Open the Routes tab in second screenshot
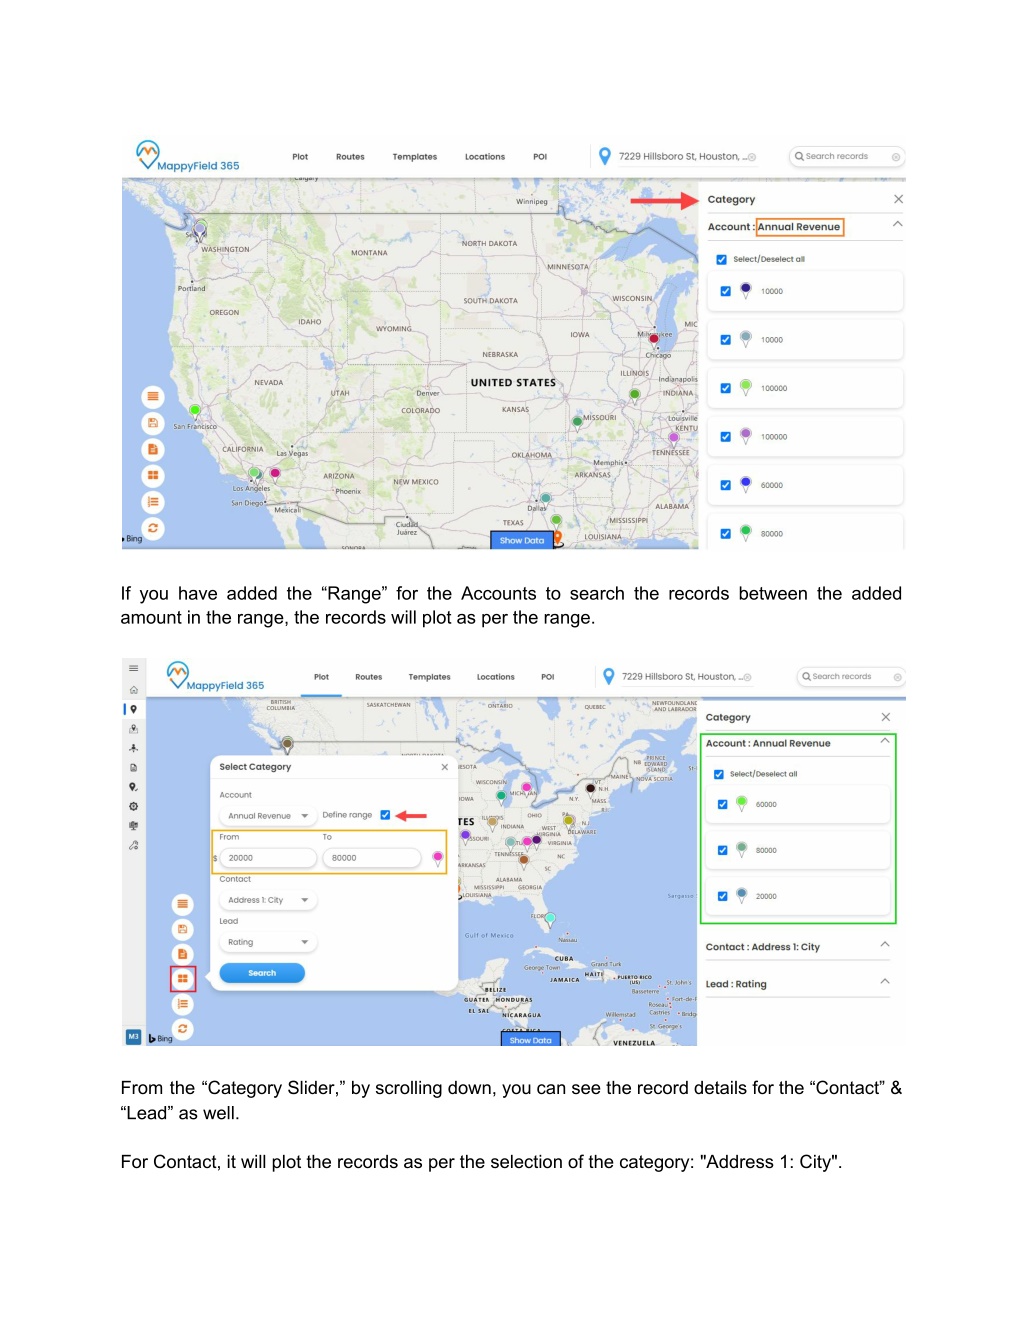This screenshot has width=1024, height=1325. point(369,677)
